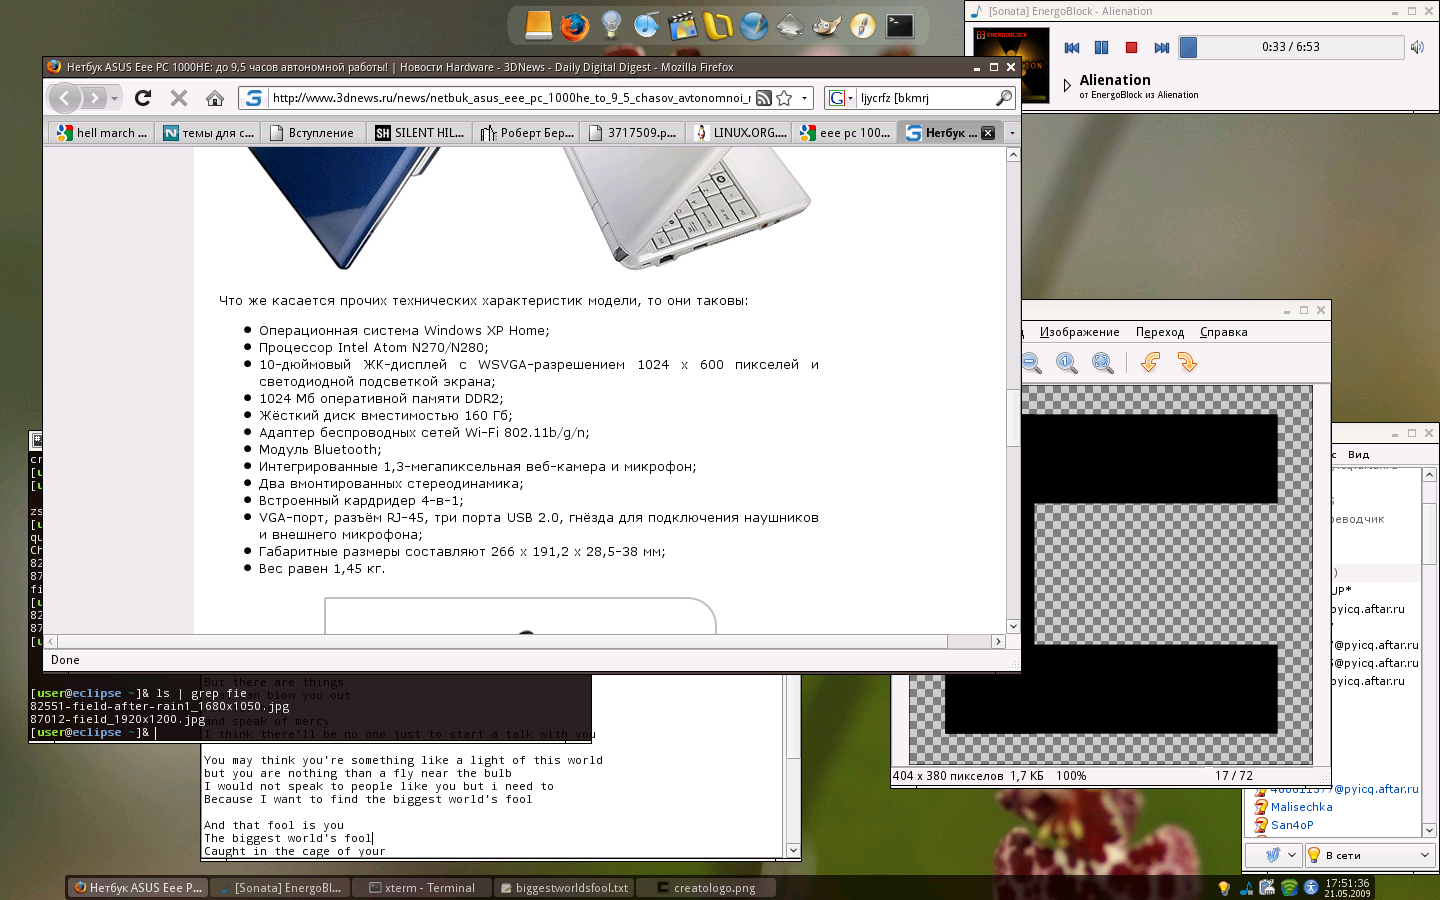This screenshot has width=1440, height=900.
Task: Skip to next track in Sonata
Action: pyautogui.click(x=1162, y=47)
